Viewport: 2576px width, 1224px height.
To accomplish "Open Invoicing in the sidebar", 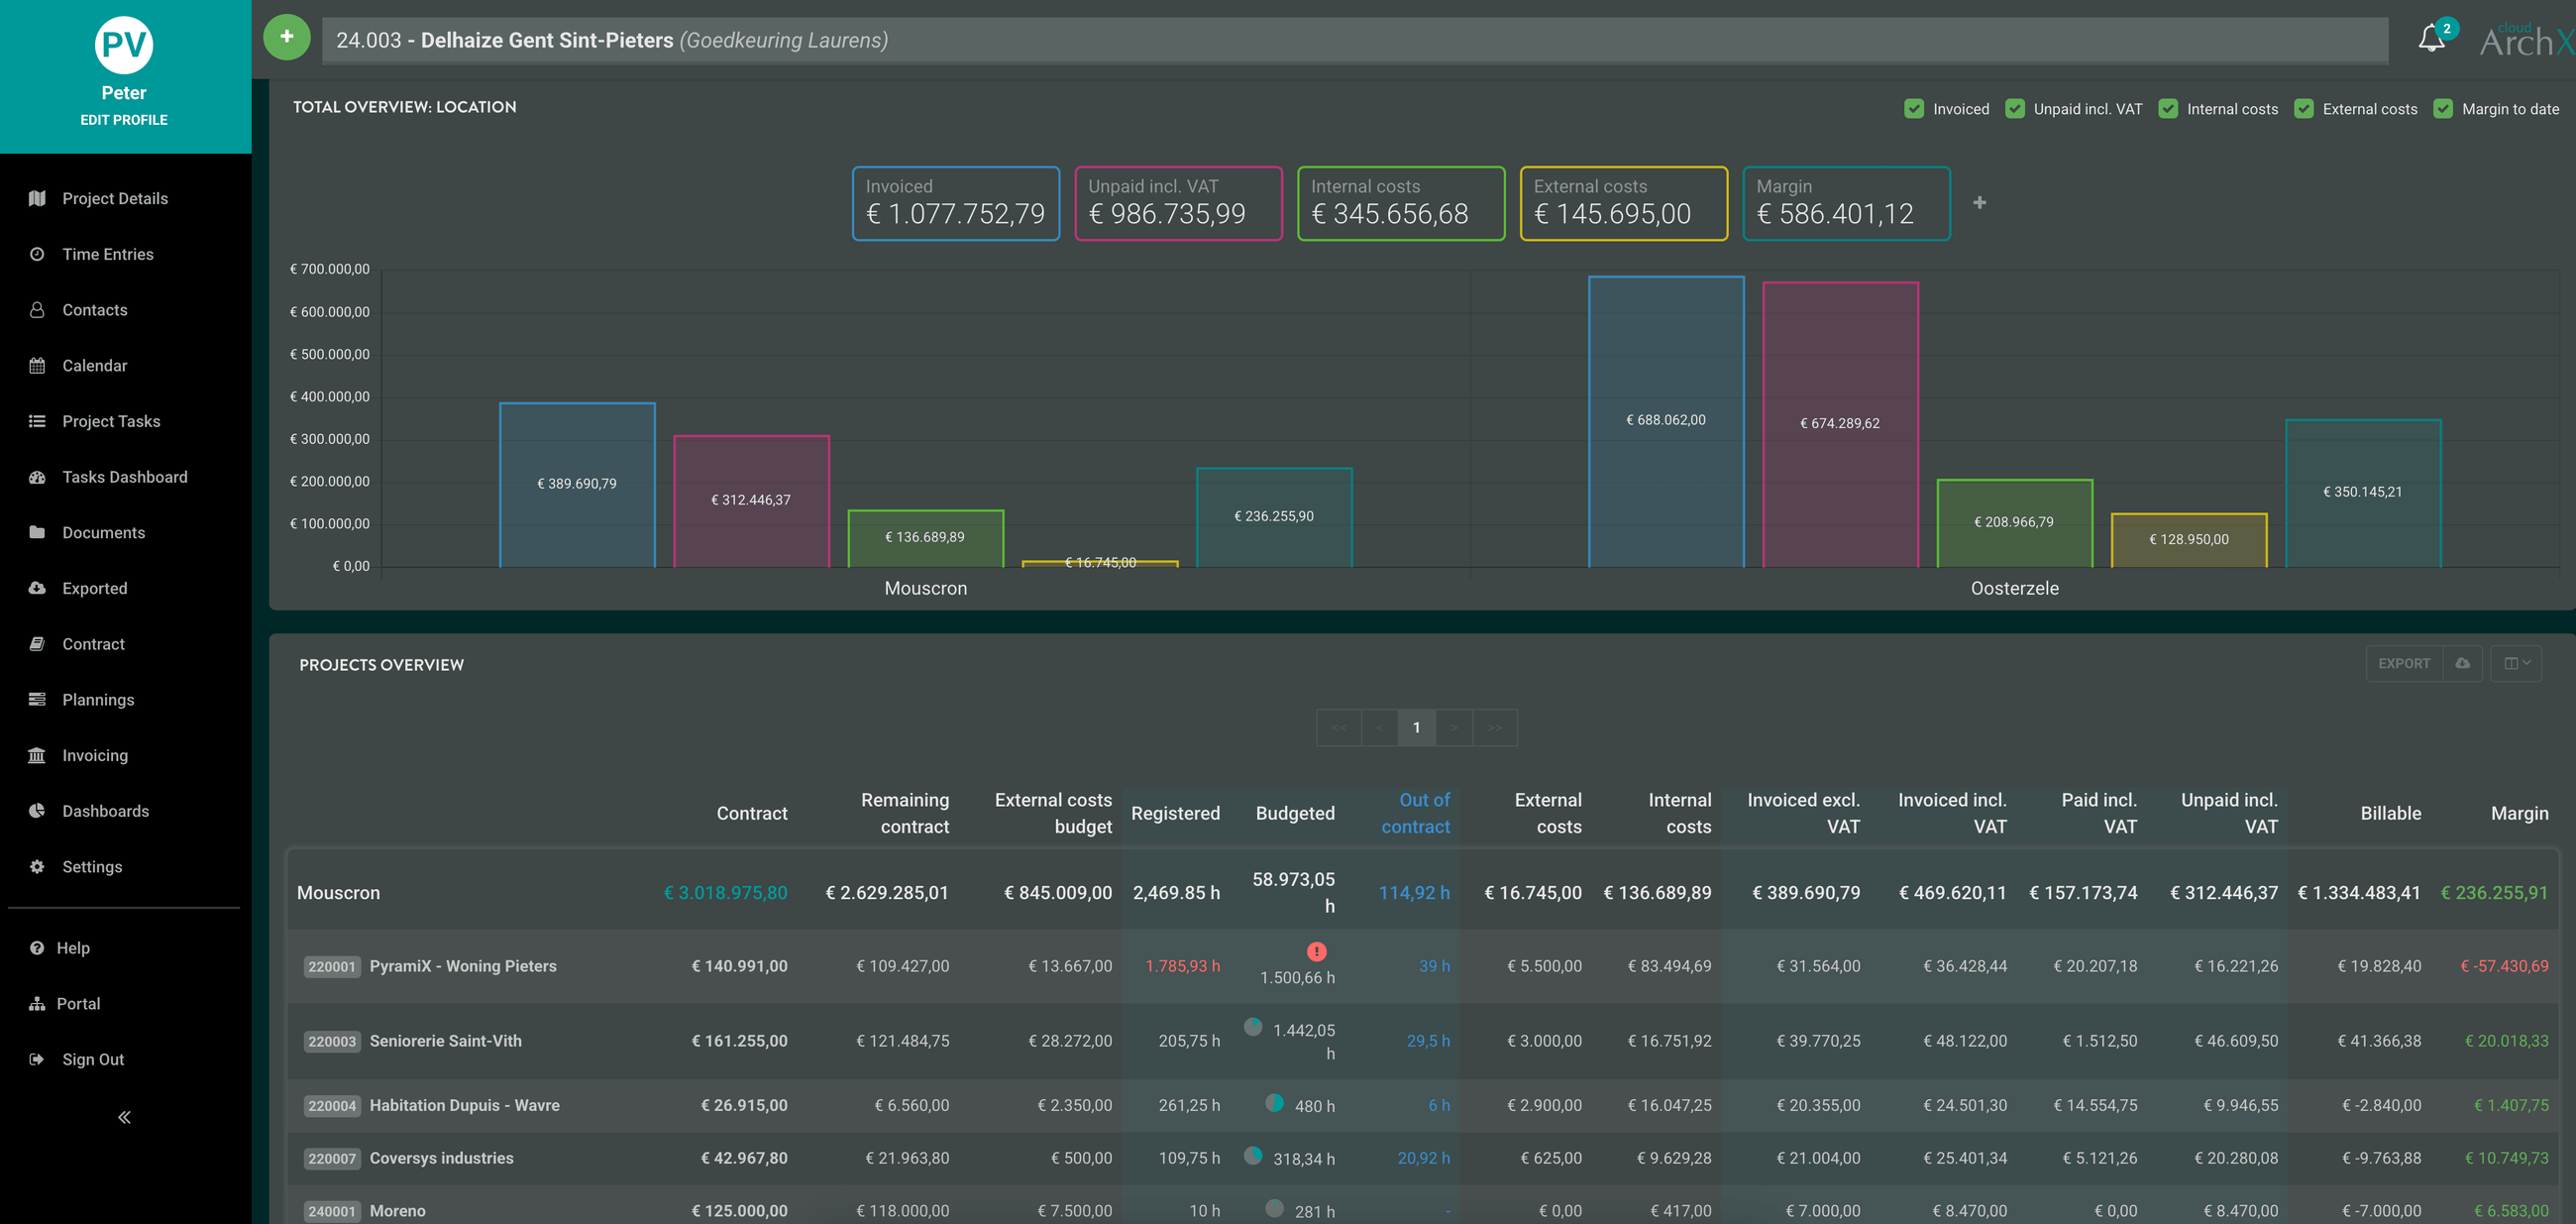I will pyautogui.click(x=95, y=755).
